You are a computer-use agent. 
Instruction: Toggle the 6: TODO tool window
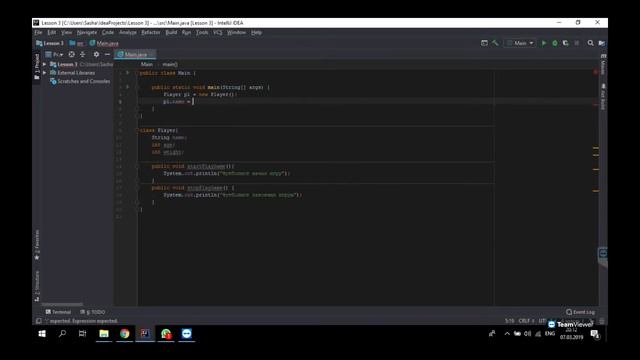pyautogui.click(x=93, y=312)
